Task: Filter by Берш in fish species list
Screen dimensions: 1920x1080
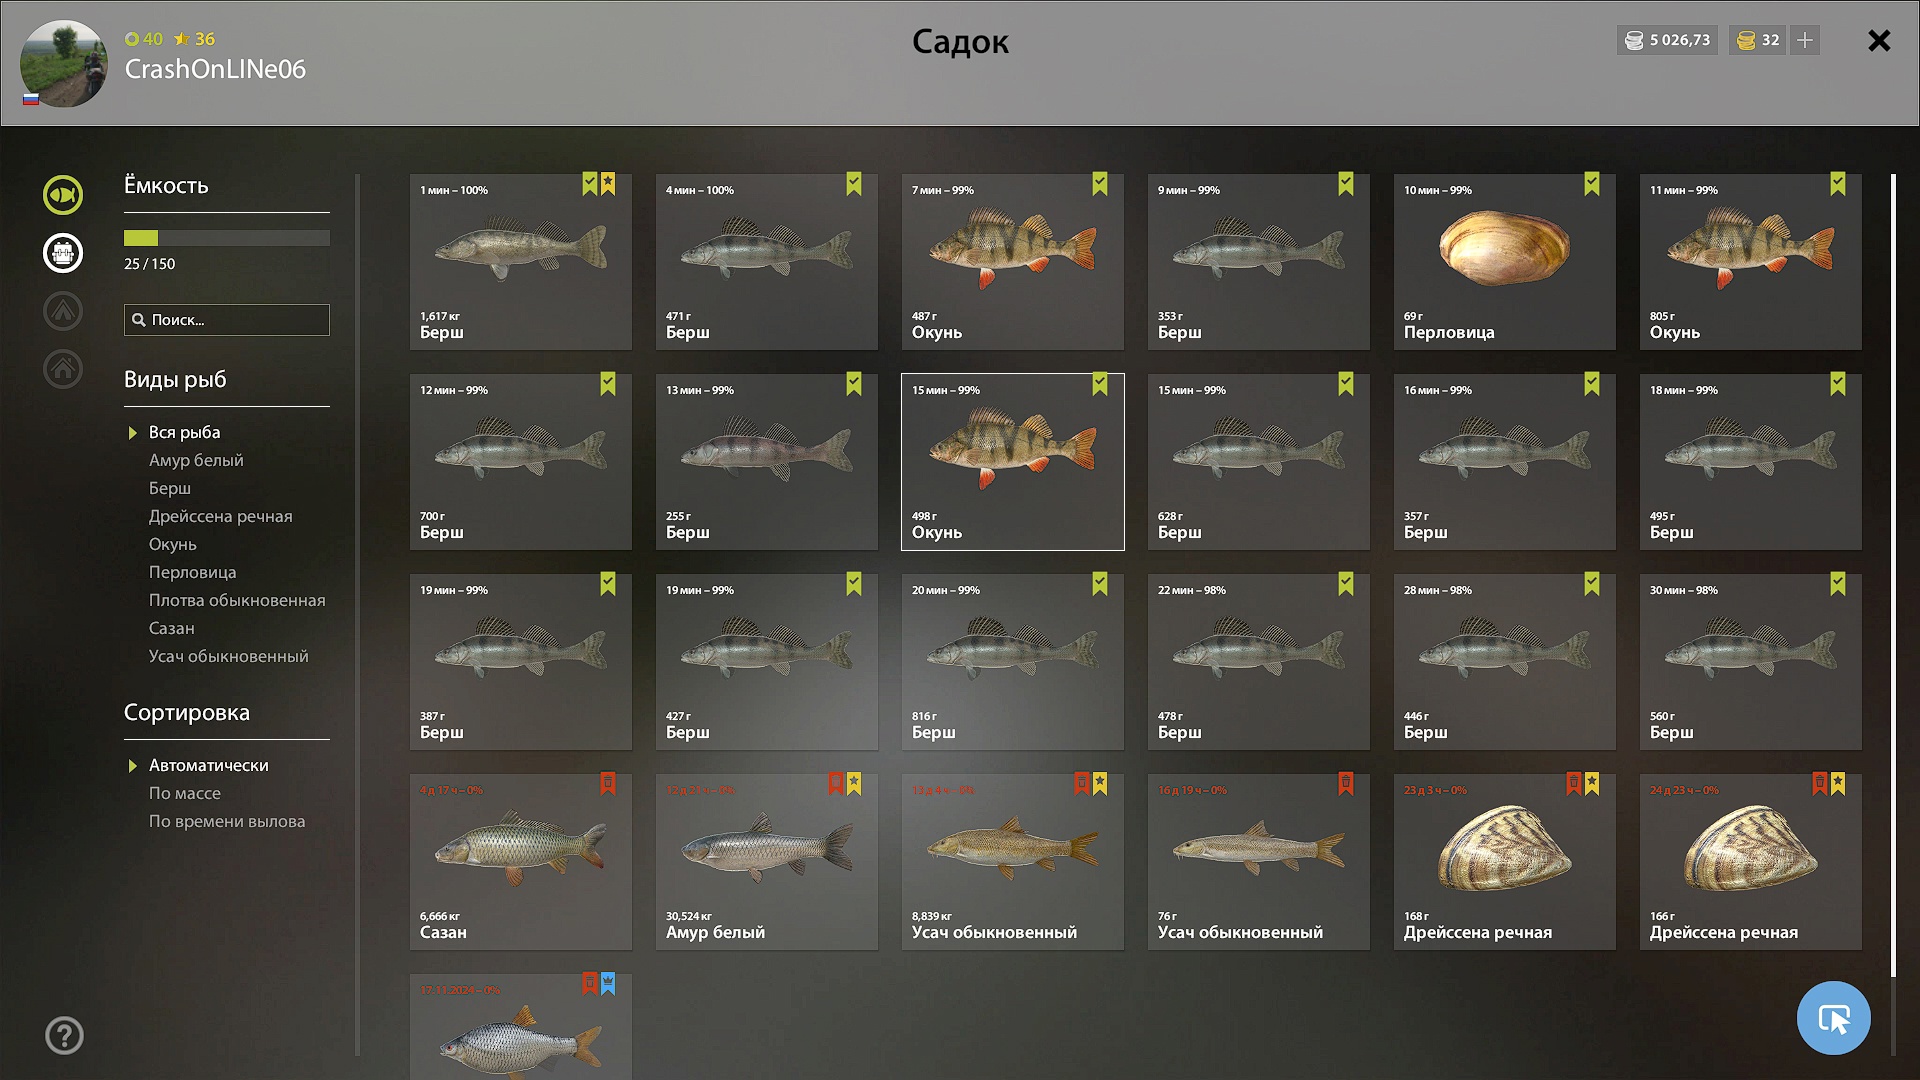Action: [170, 488]
